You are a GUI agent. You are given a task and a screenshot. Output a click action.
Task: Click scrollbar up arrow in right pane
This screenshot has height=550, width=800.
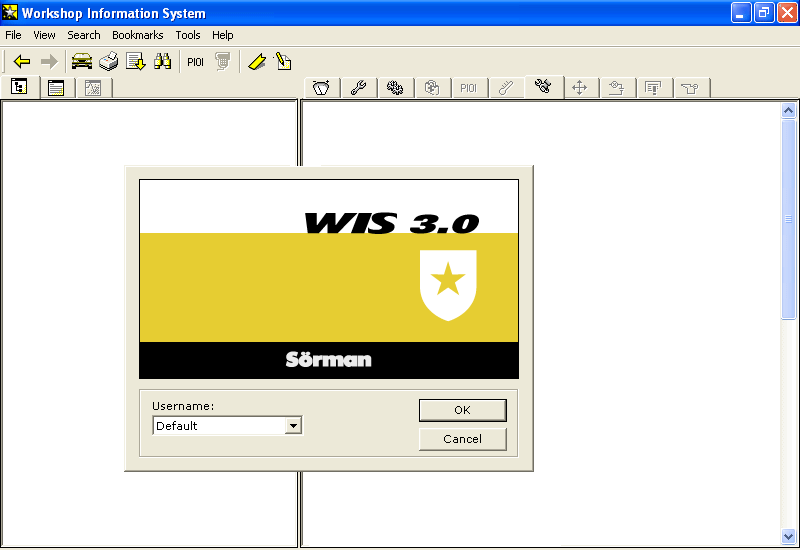pos(788,111)
